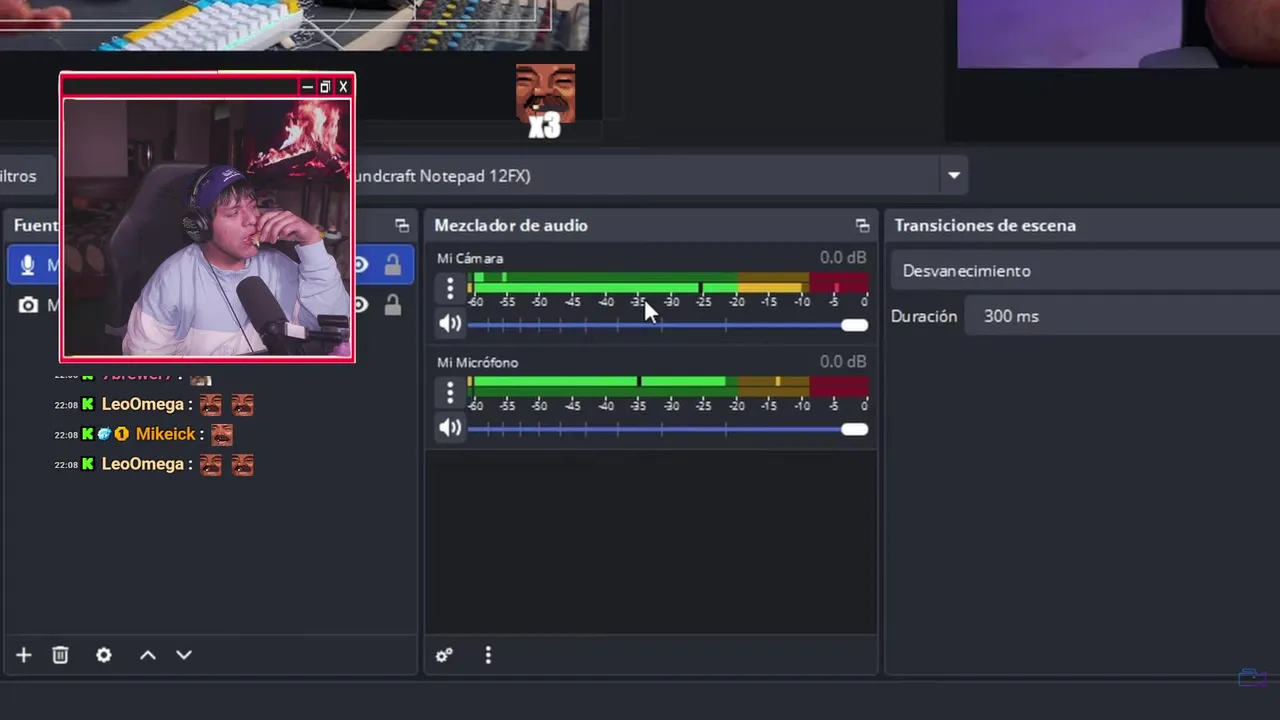Toggle visibility of the microphone source
The height and width of the screenshot is (720, 1280).
coord(360,265)
